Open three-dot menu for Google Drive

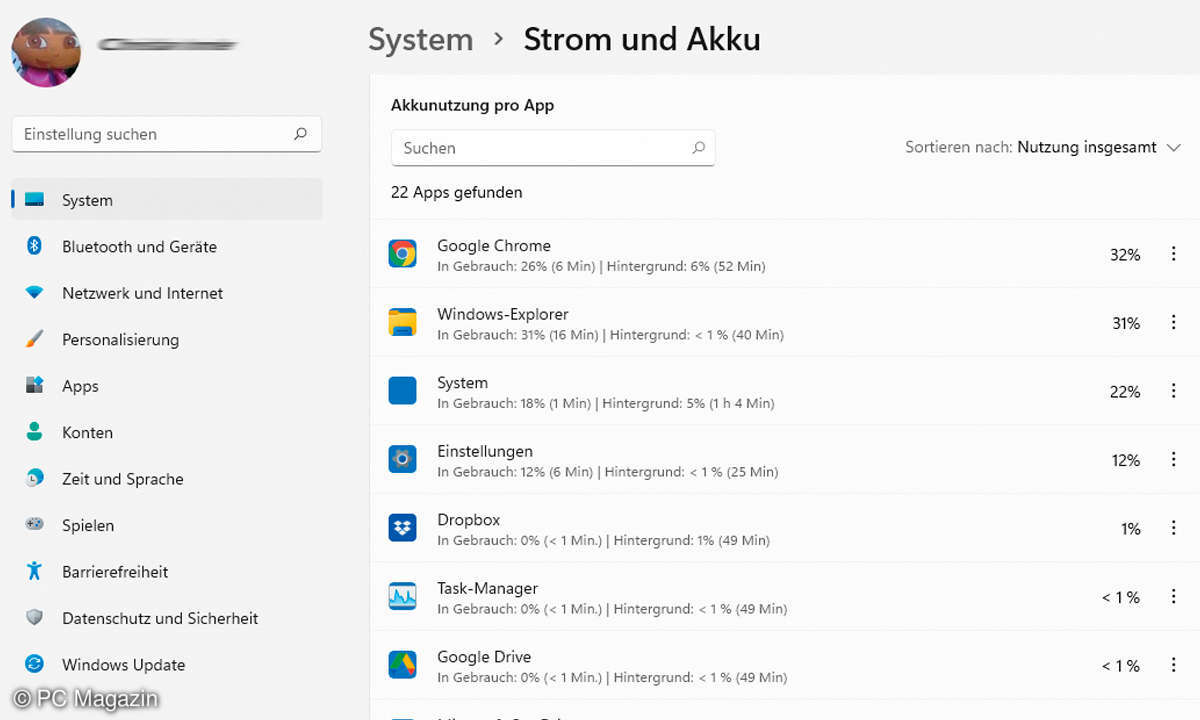pos(1173,665)
